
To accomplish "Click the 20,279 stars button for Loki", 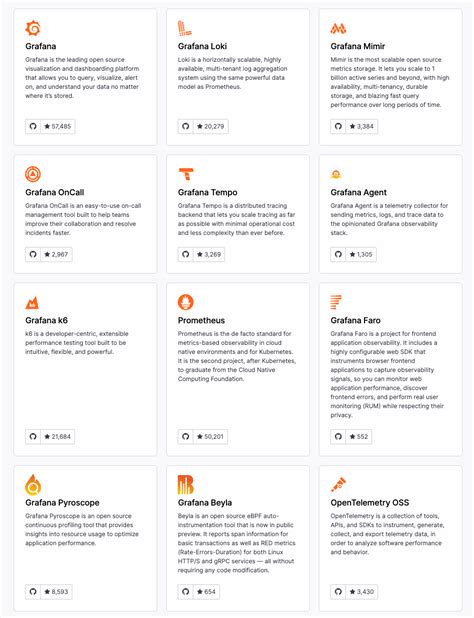I will click(x=211, y=127).
